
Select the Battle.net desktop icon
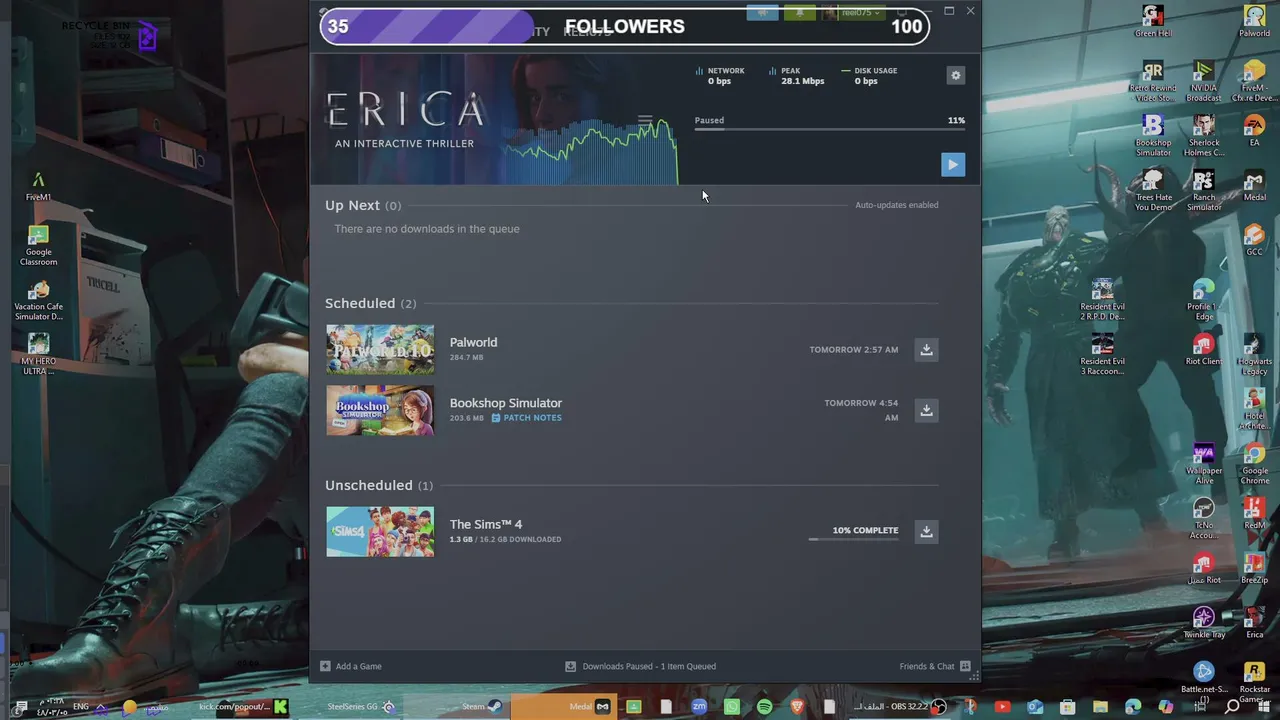point(1204,678)
